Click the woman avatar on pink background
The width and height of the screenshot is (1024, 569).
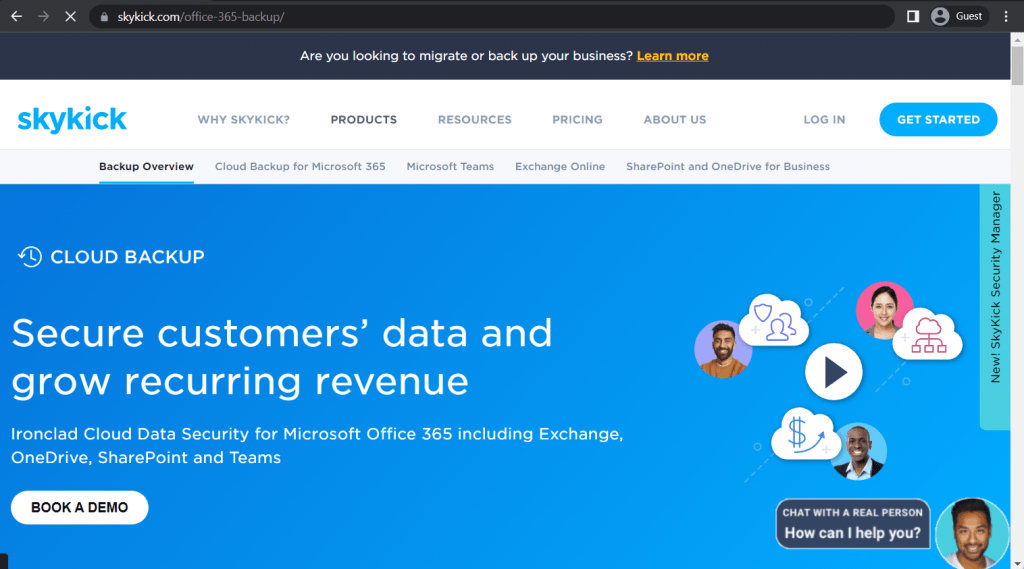click(884, 310)
